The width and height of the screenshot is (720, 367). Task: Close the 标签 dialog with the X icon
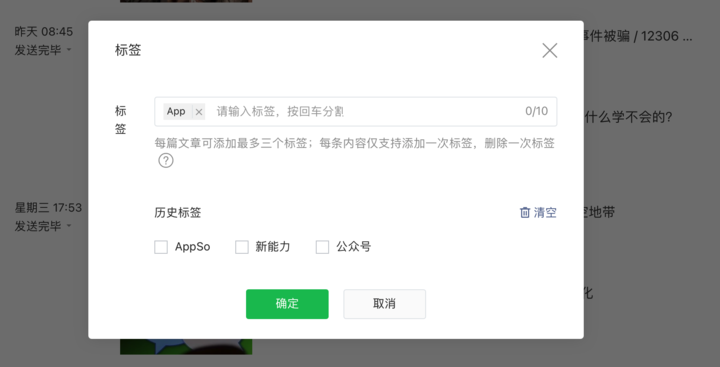tap(549, 51)
